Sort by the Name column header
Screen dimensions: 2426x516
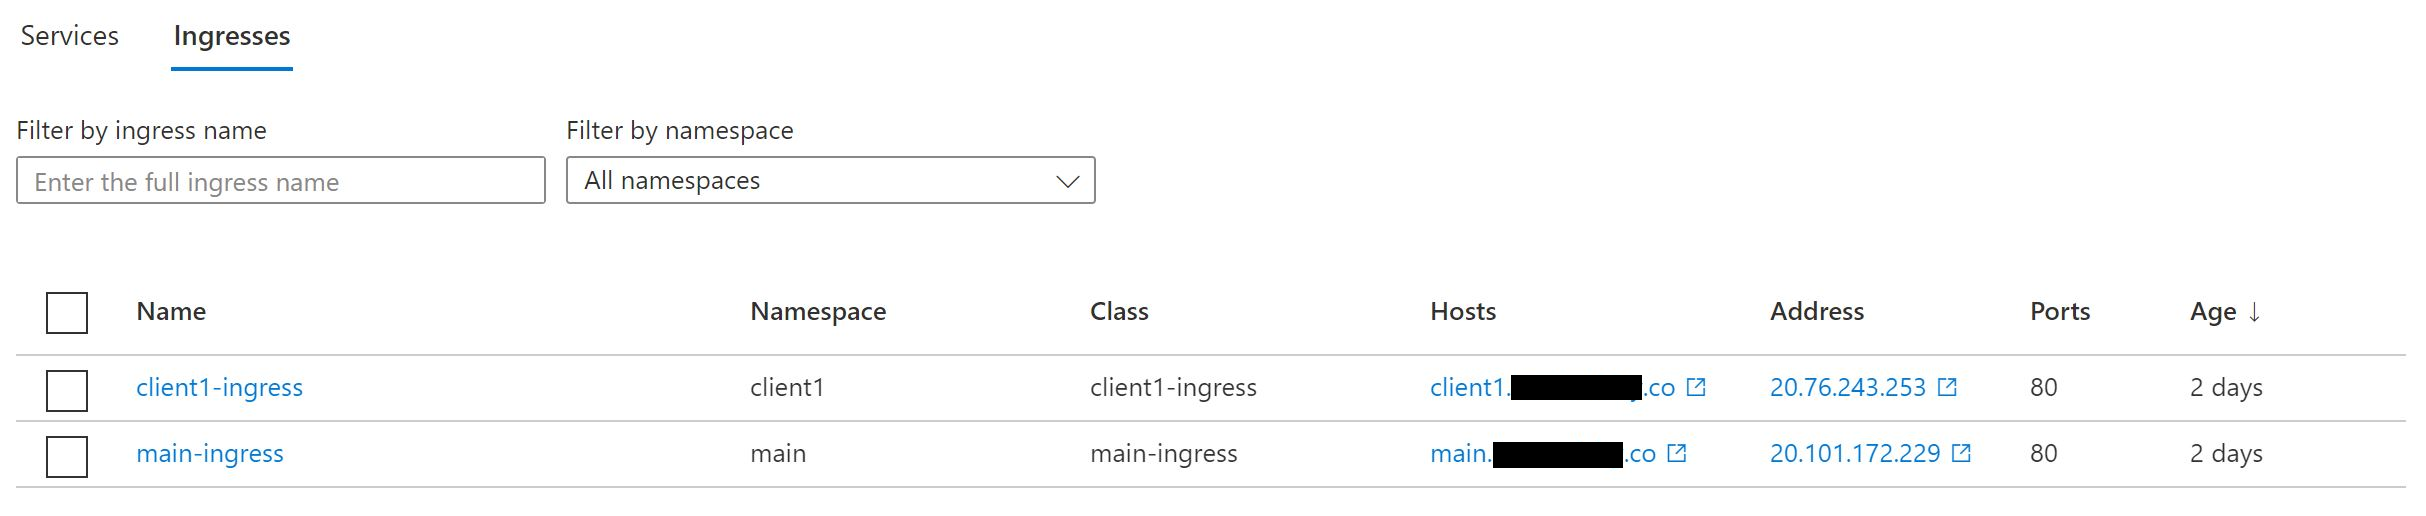click(171, 312)
